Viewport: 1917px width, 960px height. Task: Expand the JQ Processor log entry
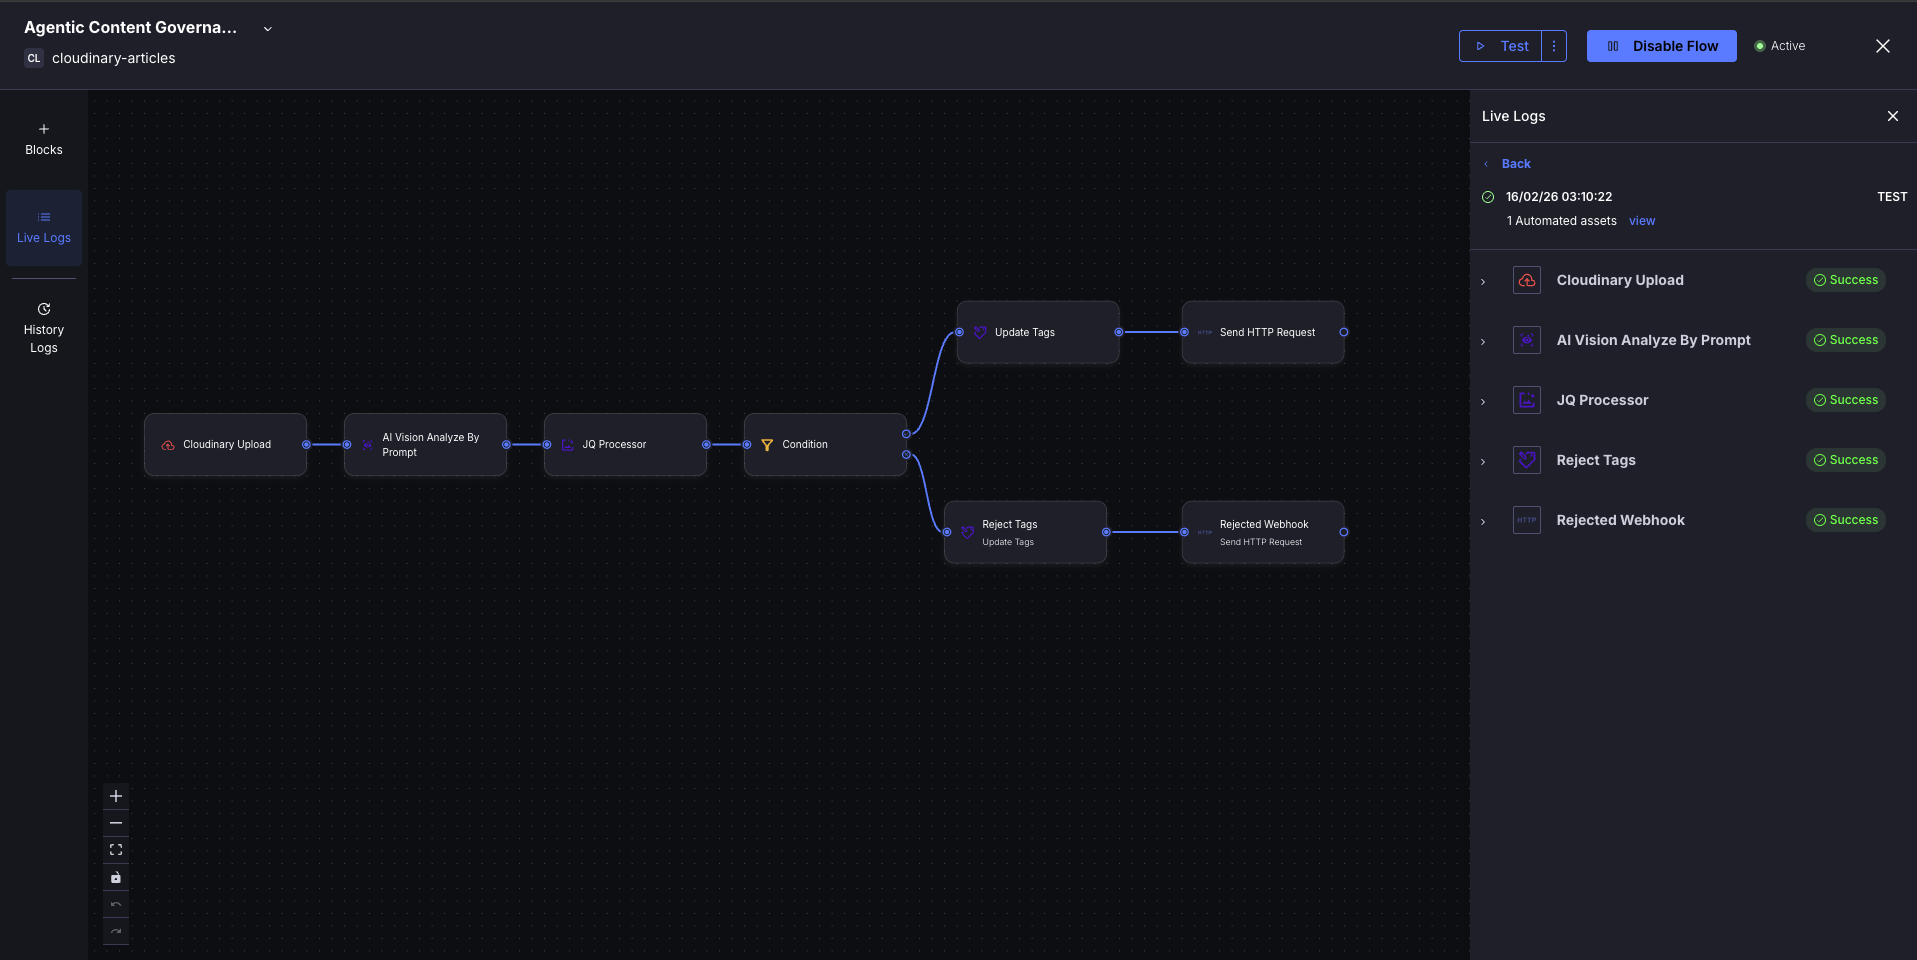point(1483,402)
